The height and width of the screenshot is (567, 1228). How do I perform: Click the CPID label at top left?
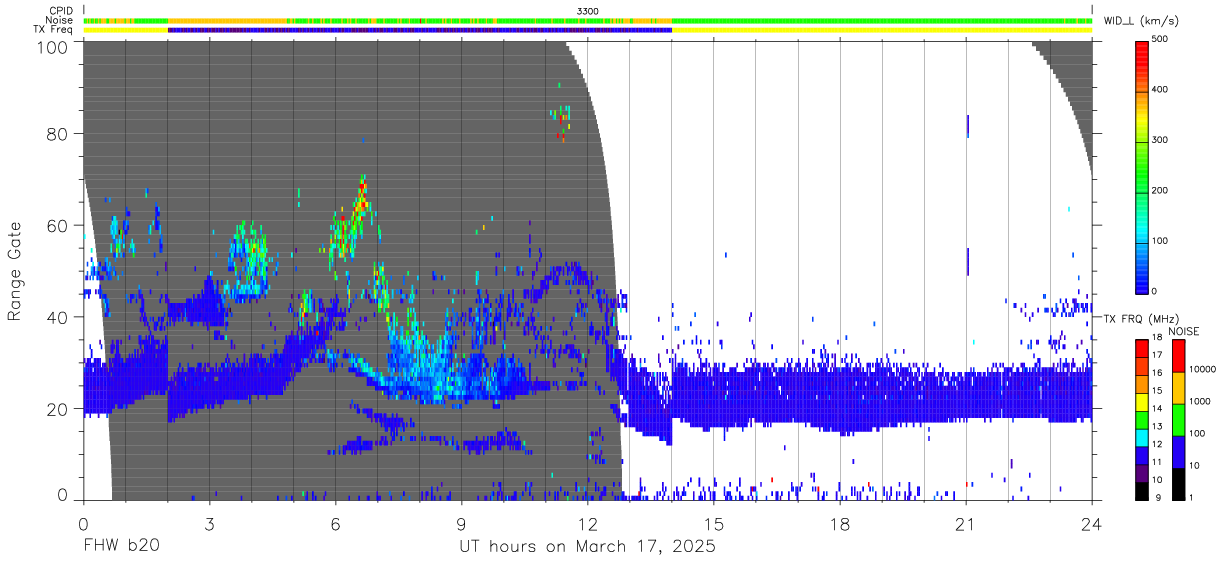tap(60, 10)
